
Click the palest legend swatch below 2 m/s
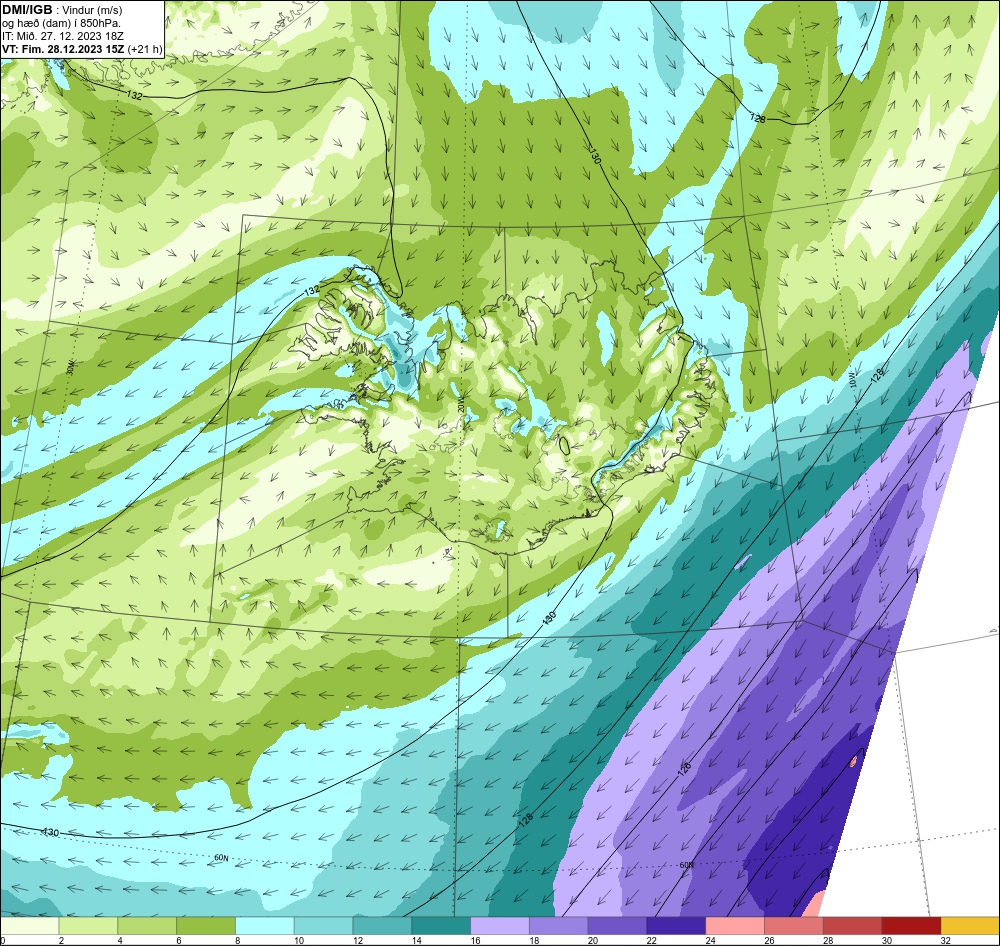(x=29, y=926)
